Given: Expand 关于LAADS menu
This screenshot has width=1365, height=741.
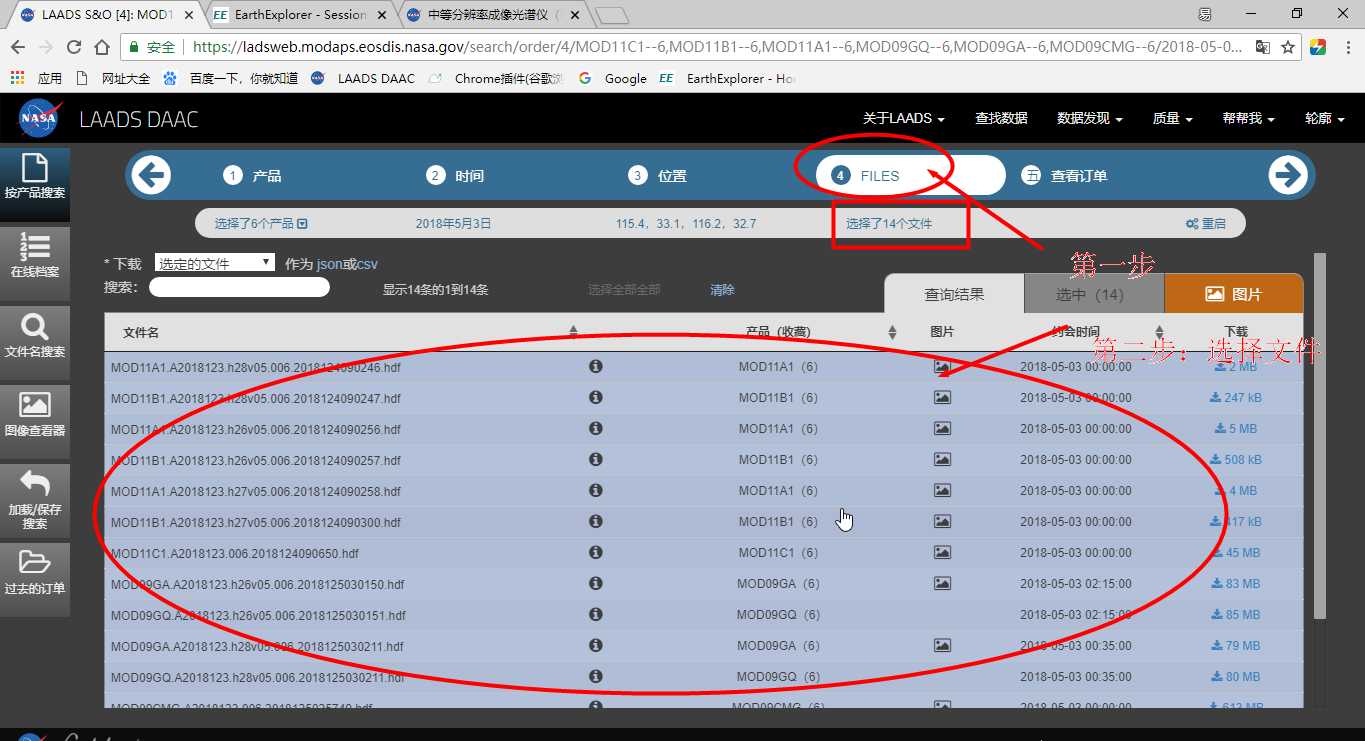Looking at the screenshot, I should pos(904,118).
